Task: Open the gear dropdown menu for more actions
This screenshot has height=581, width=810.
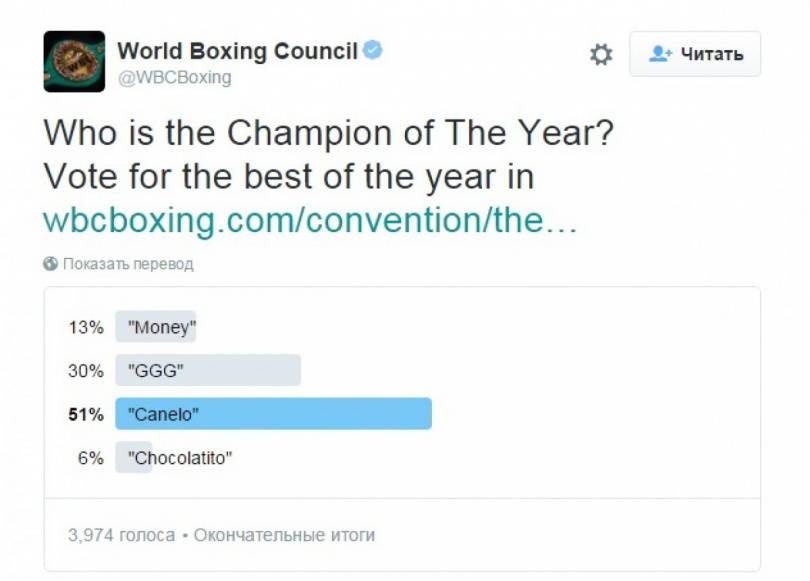Action: tap(599, 54)
